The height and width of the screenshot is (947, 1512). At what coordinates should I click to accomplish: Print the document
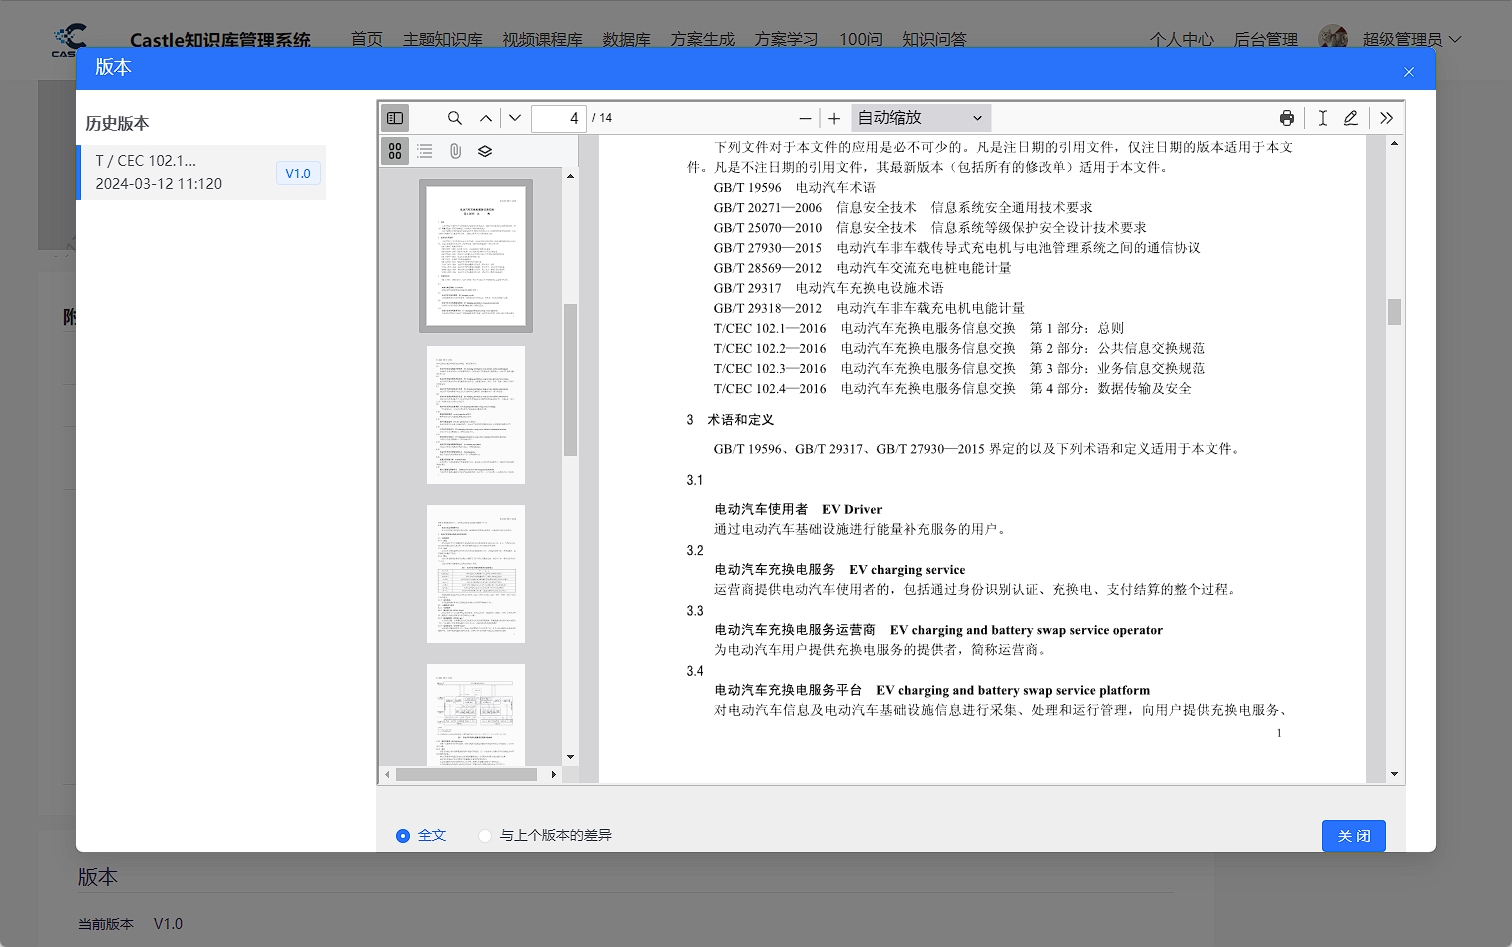(1287, 117)
